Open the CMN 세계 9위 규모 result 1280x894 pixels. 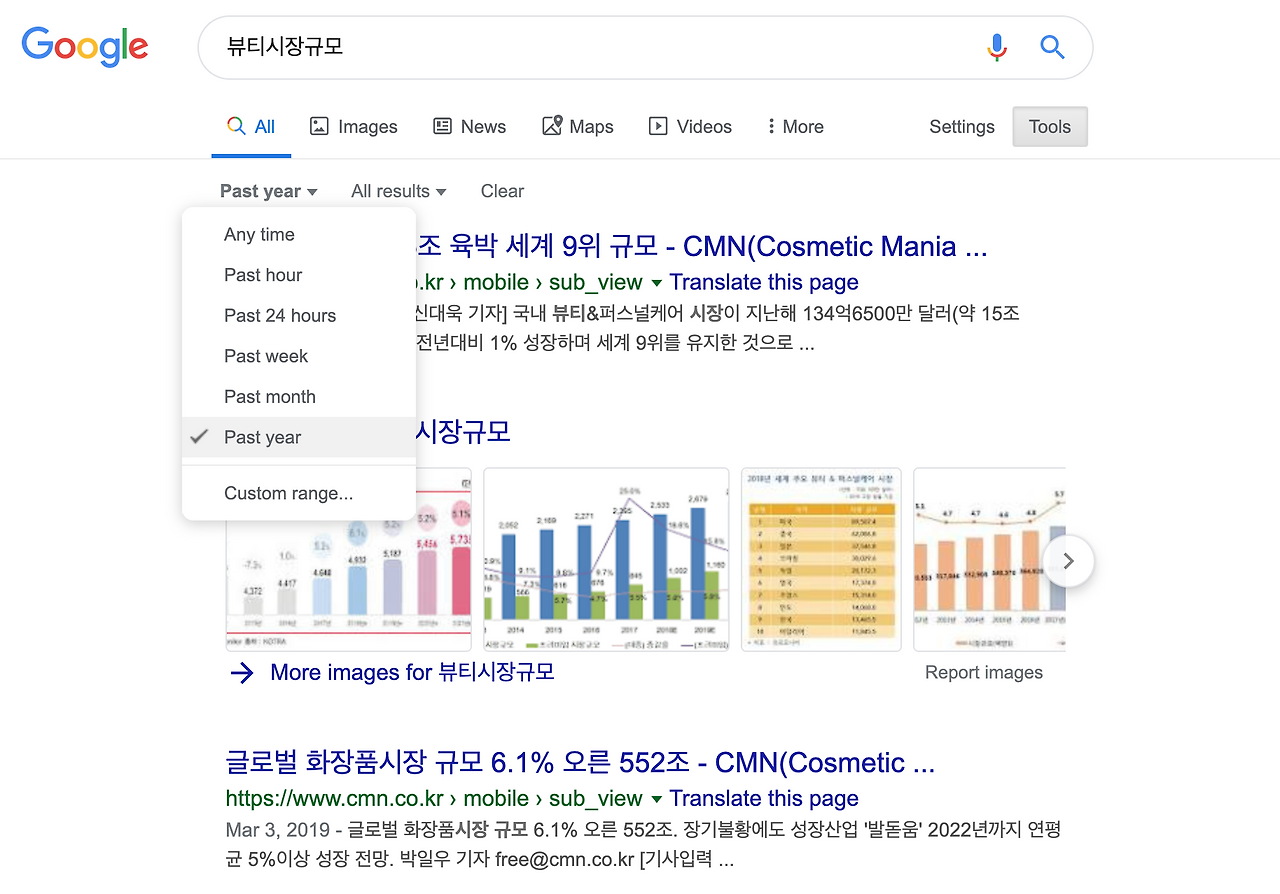[702, 246]
